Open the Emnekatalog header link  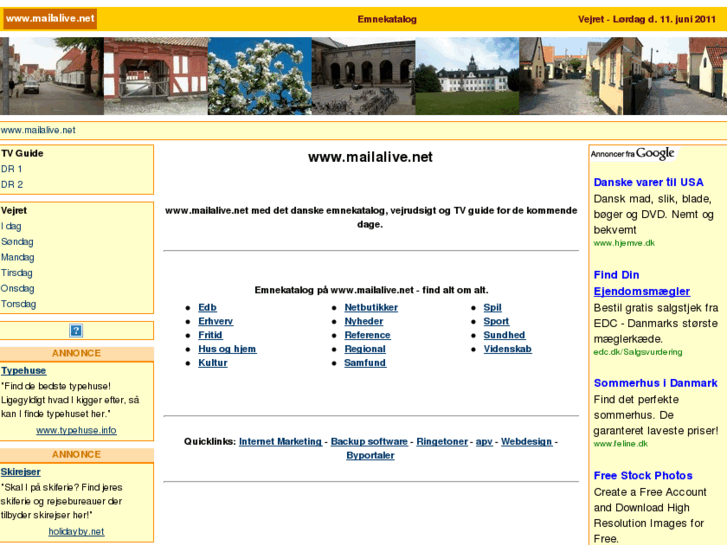[x=387, y=19]
